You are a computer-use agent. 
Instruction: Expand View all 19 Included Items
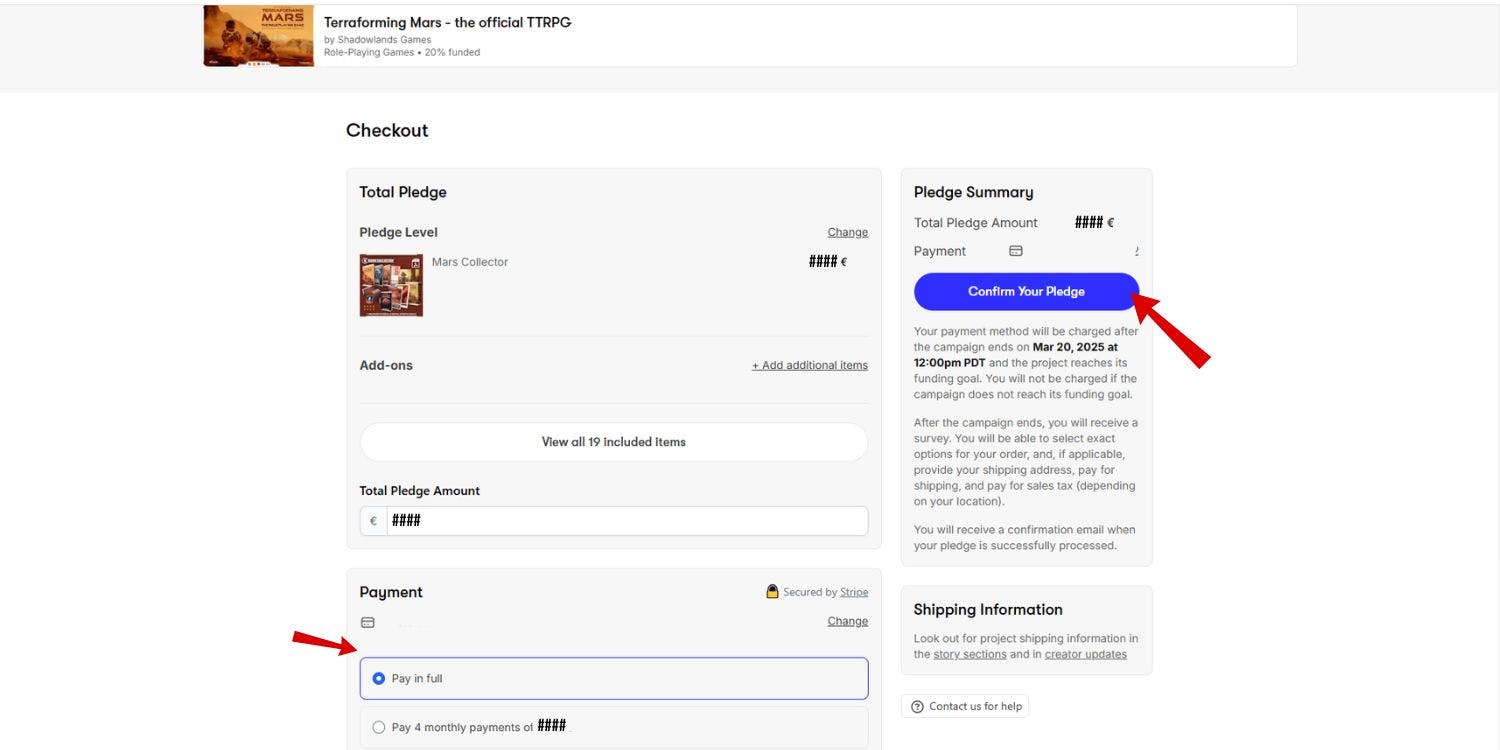click(613, 442)
